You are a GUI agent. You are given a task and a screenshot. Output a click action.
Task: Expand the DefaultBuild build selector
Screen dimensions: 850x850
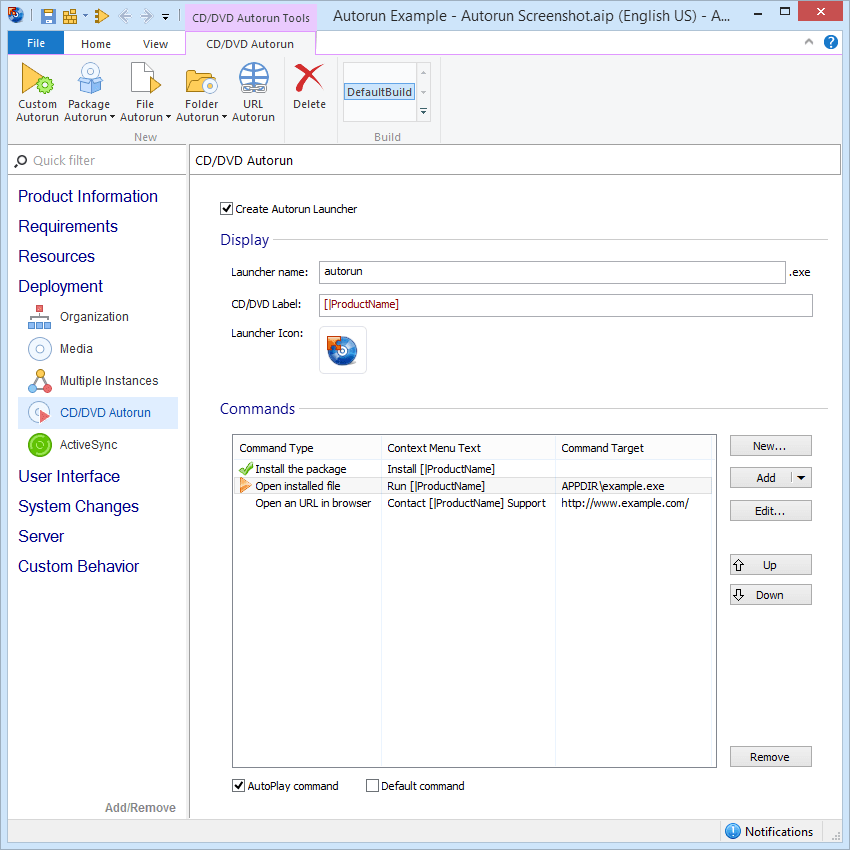[423, 112]
